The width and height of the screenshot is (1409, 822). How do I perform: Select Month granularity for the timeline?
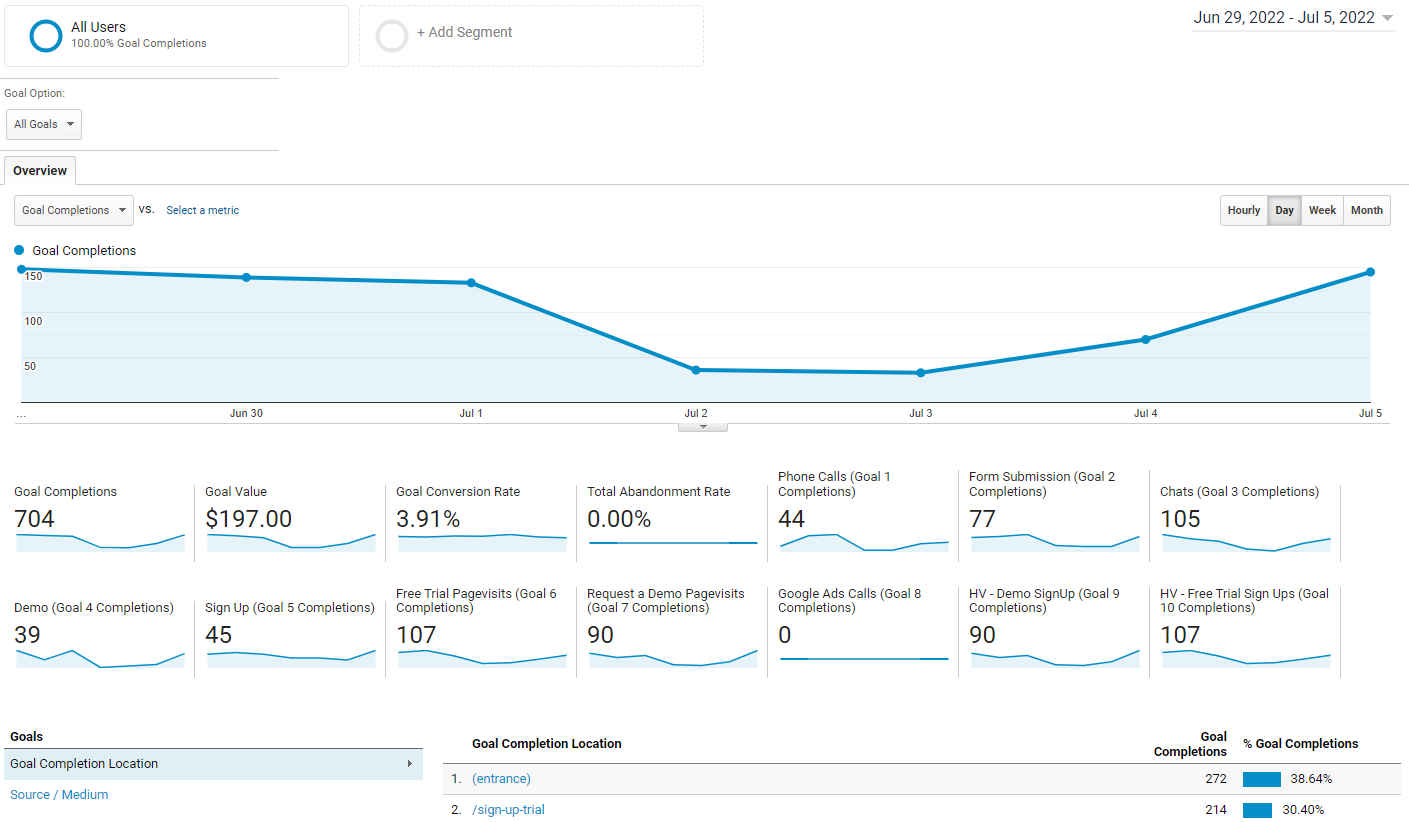(x=1366, y=210)
